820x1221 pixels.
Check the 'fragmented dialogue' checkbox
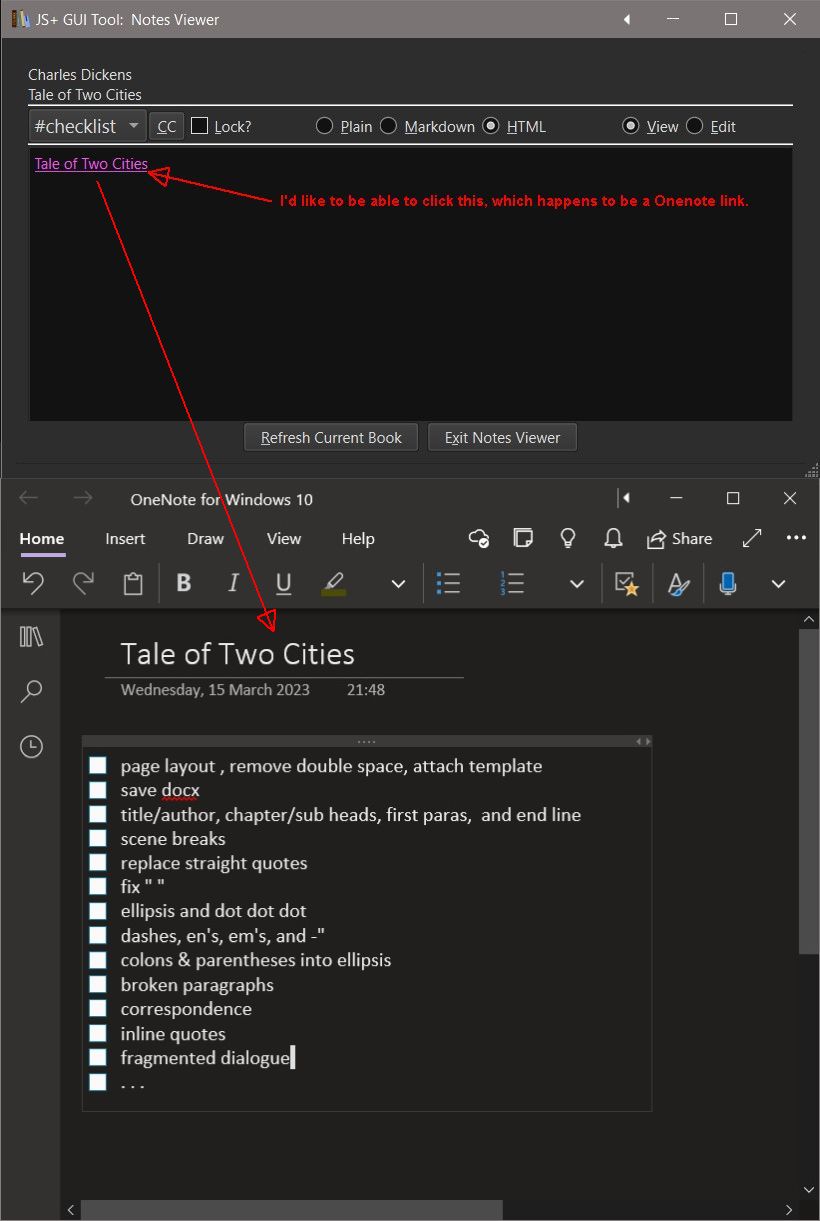pos(97,1057)
